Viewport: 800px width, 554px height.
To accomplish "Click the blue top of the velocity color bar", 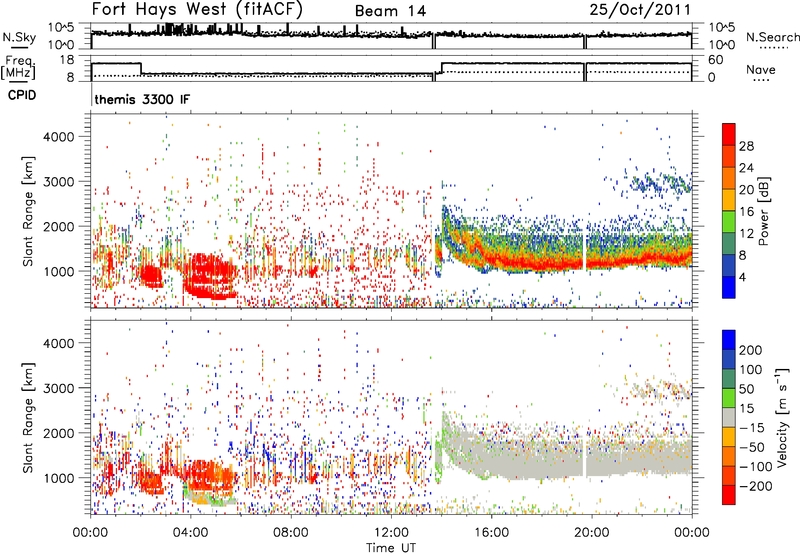I will click(729, 340).
